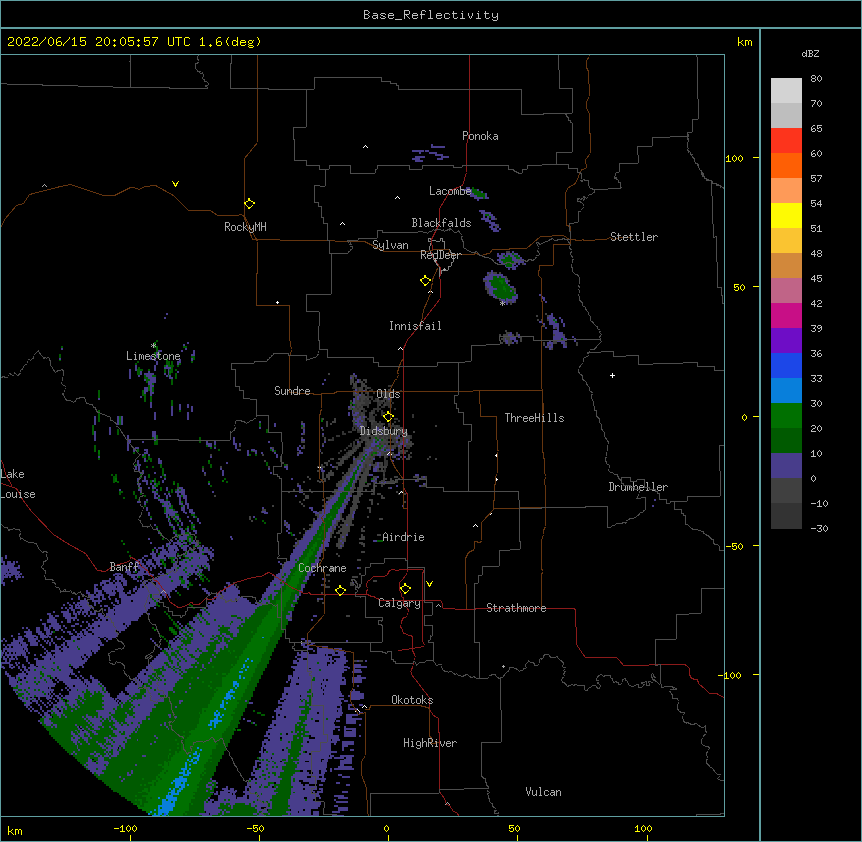The height and width of the screenshot is (842, 862).
Task: Click the dBZ legend heading
Action: pos(810,54)
